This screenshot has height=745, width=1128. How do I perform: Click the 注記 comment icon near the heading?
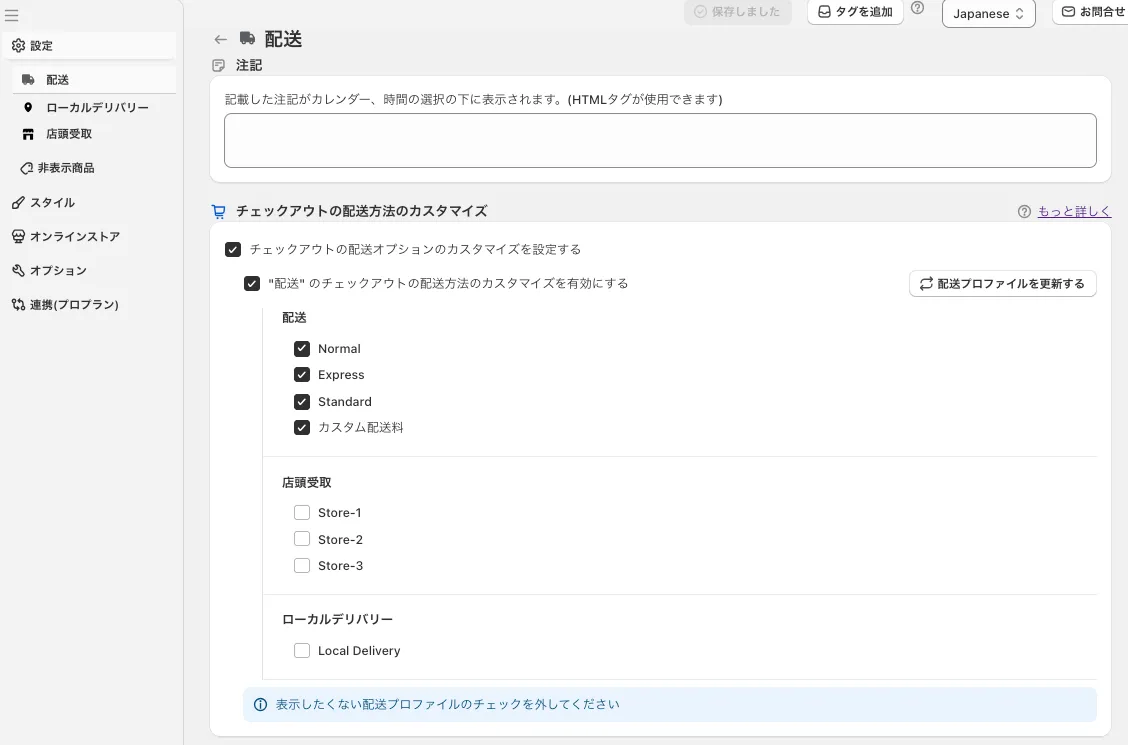[x=219, y=65]
